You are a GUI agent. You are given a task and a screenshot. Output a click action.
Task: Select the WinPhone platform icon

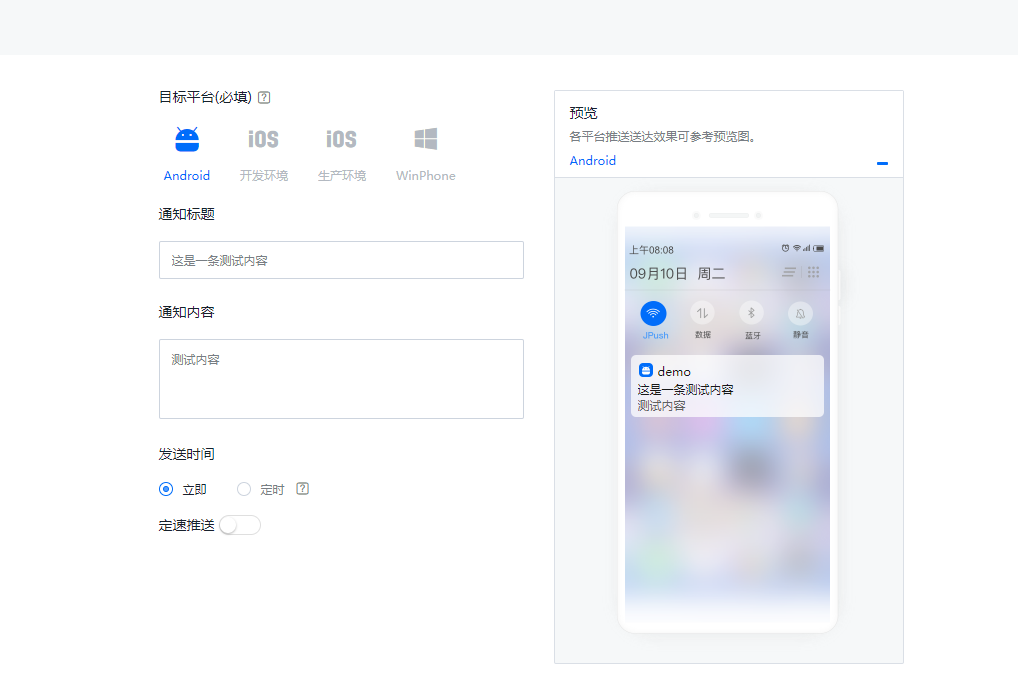pyautogui.click(x=426, y=140)
